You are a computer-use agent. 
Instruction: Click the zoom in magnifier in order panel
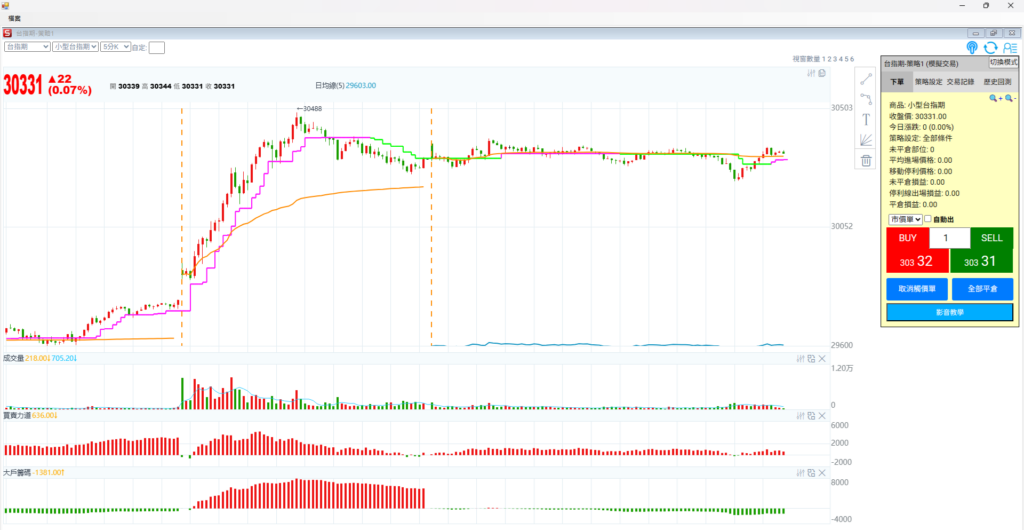click(x=994, y=98)
